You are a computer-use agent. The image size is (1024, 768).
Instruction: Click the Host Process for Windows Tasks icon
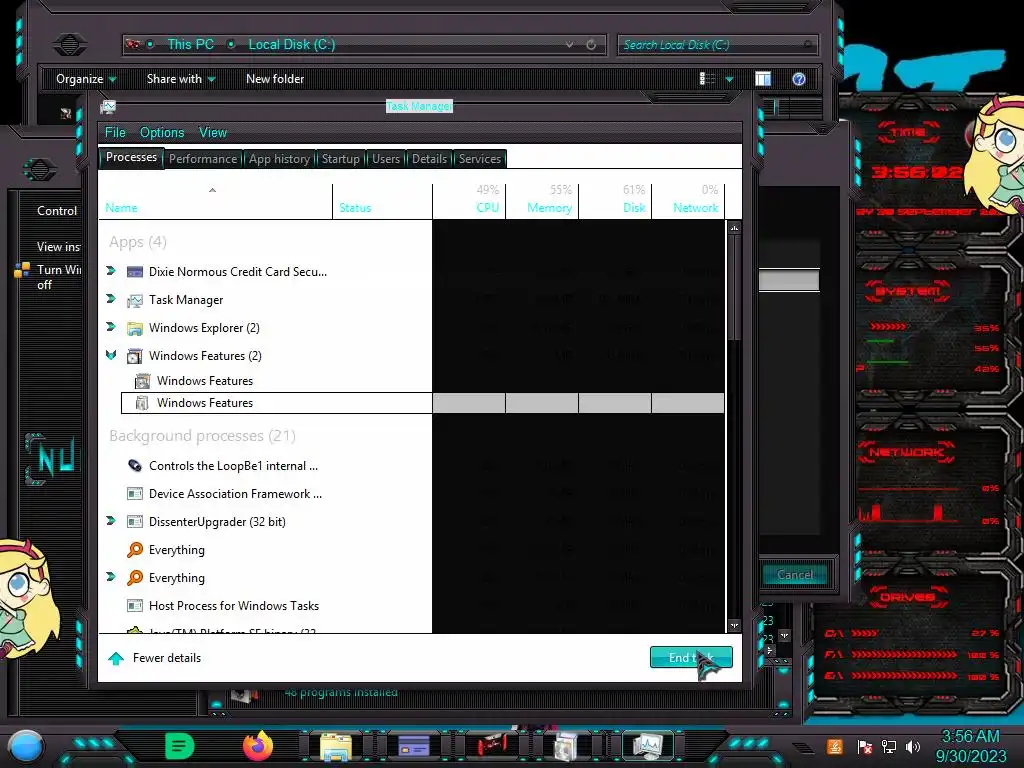click(135, 606)
